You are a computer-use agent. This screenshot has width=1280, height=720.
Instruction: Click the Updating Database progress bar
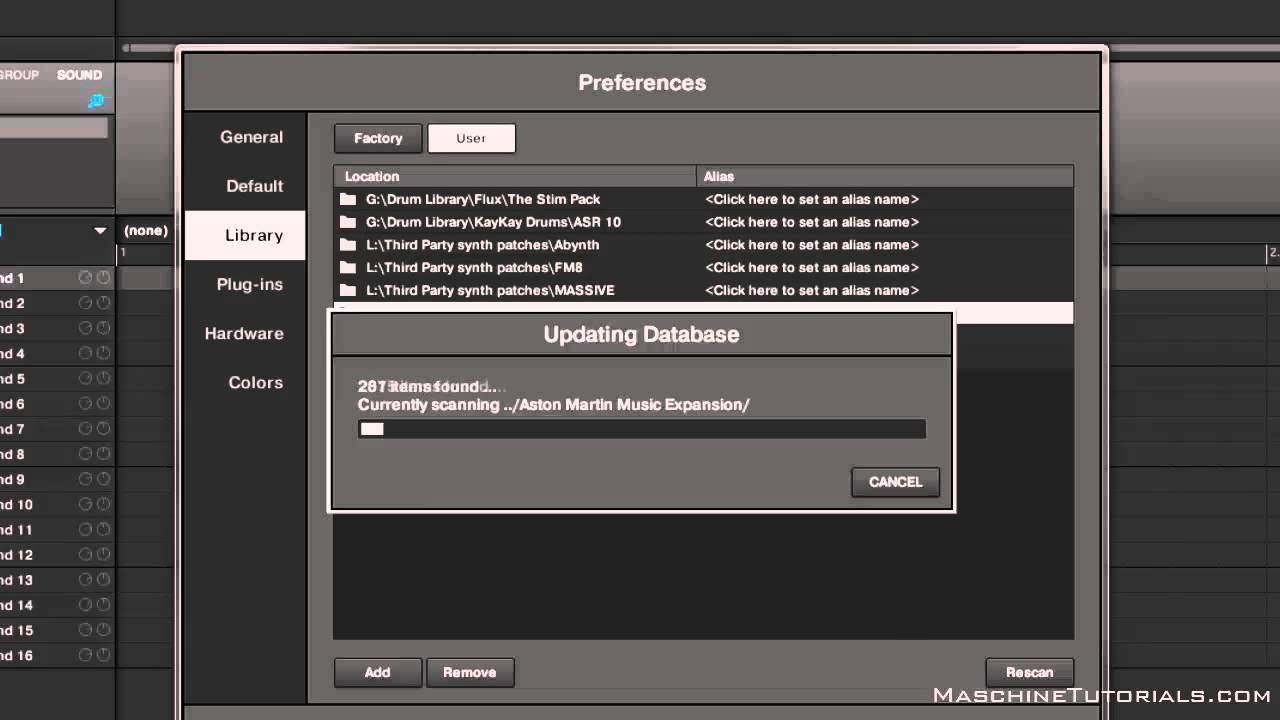tap(642, 429)
